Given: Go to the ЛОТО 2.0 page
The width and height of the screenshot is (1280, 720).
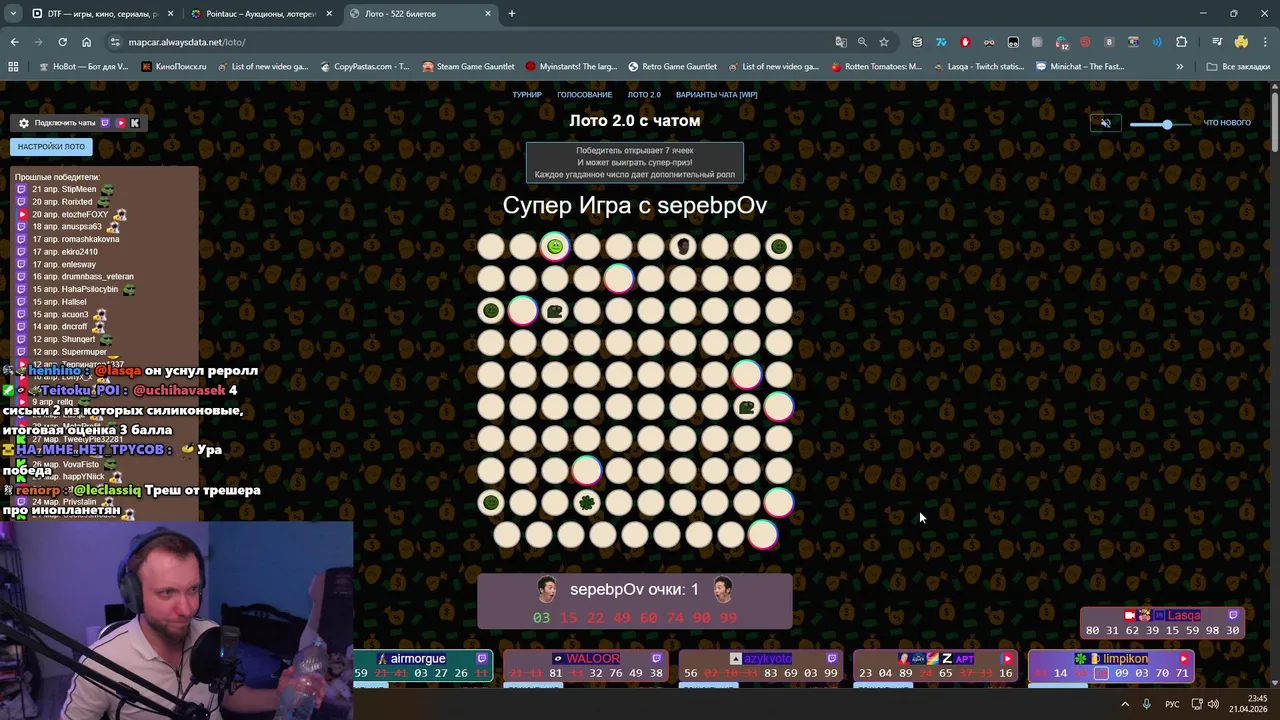Looking at the screenshot, I should click(x=644, y=95).
